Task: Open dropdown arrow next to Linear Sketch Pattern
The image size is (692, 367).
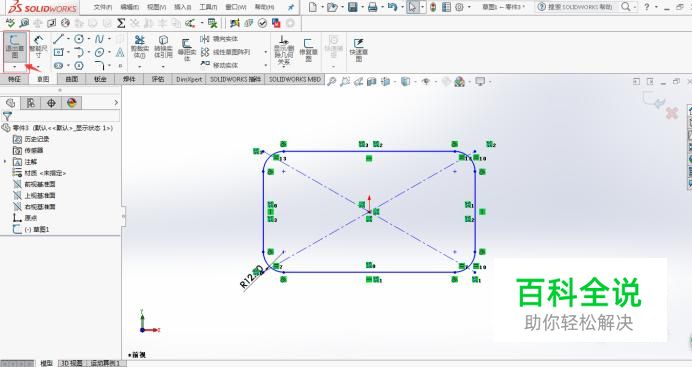Action: [265, 52]
